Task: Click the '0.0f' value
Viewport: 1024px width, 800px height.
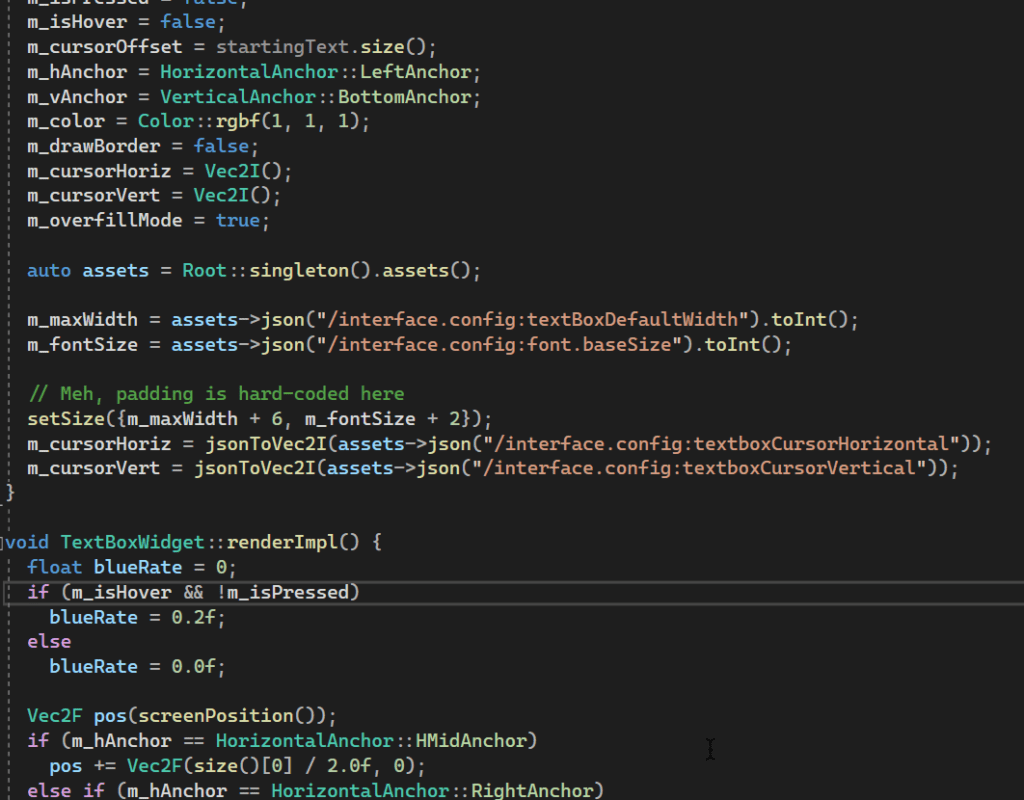Action: [193, 667]
